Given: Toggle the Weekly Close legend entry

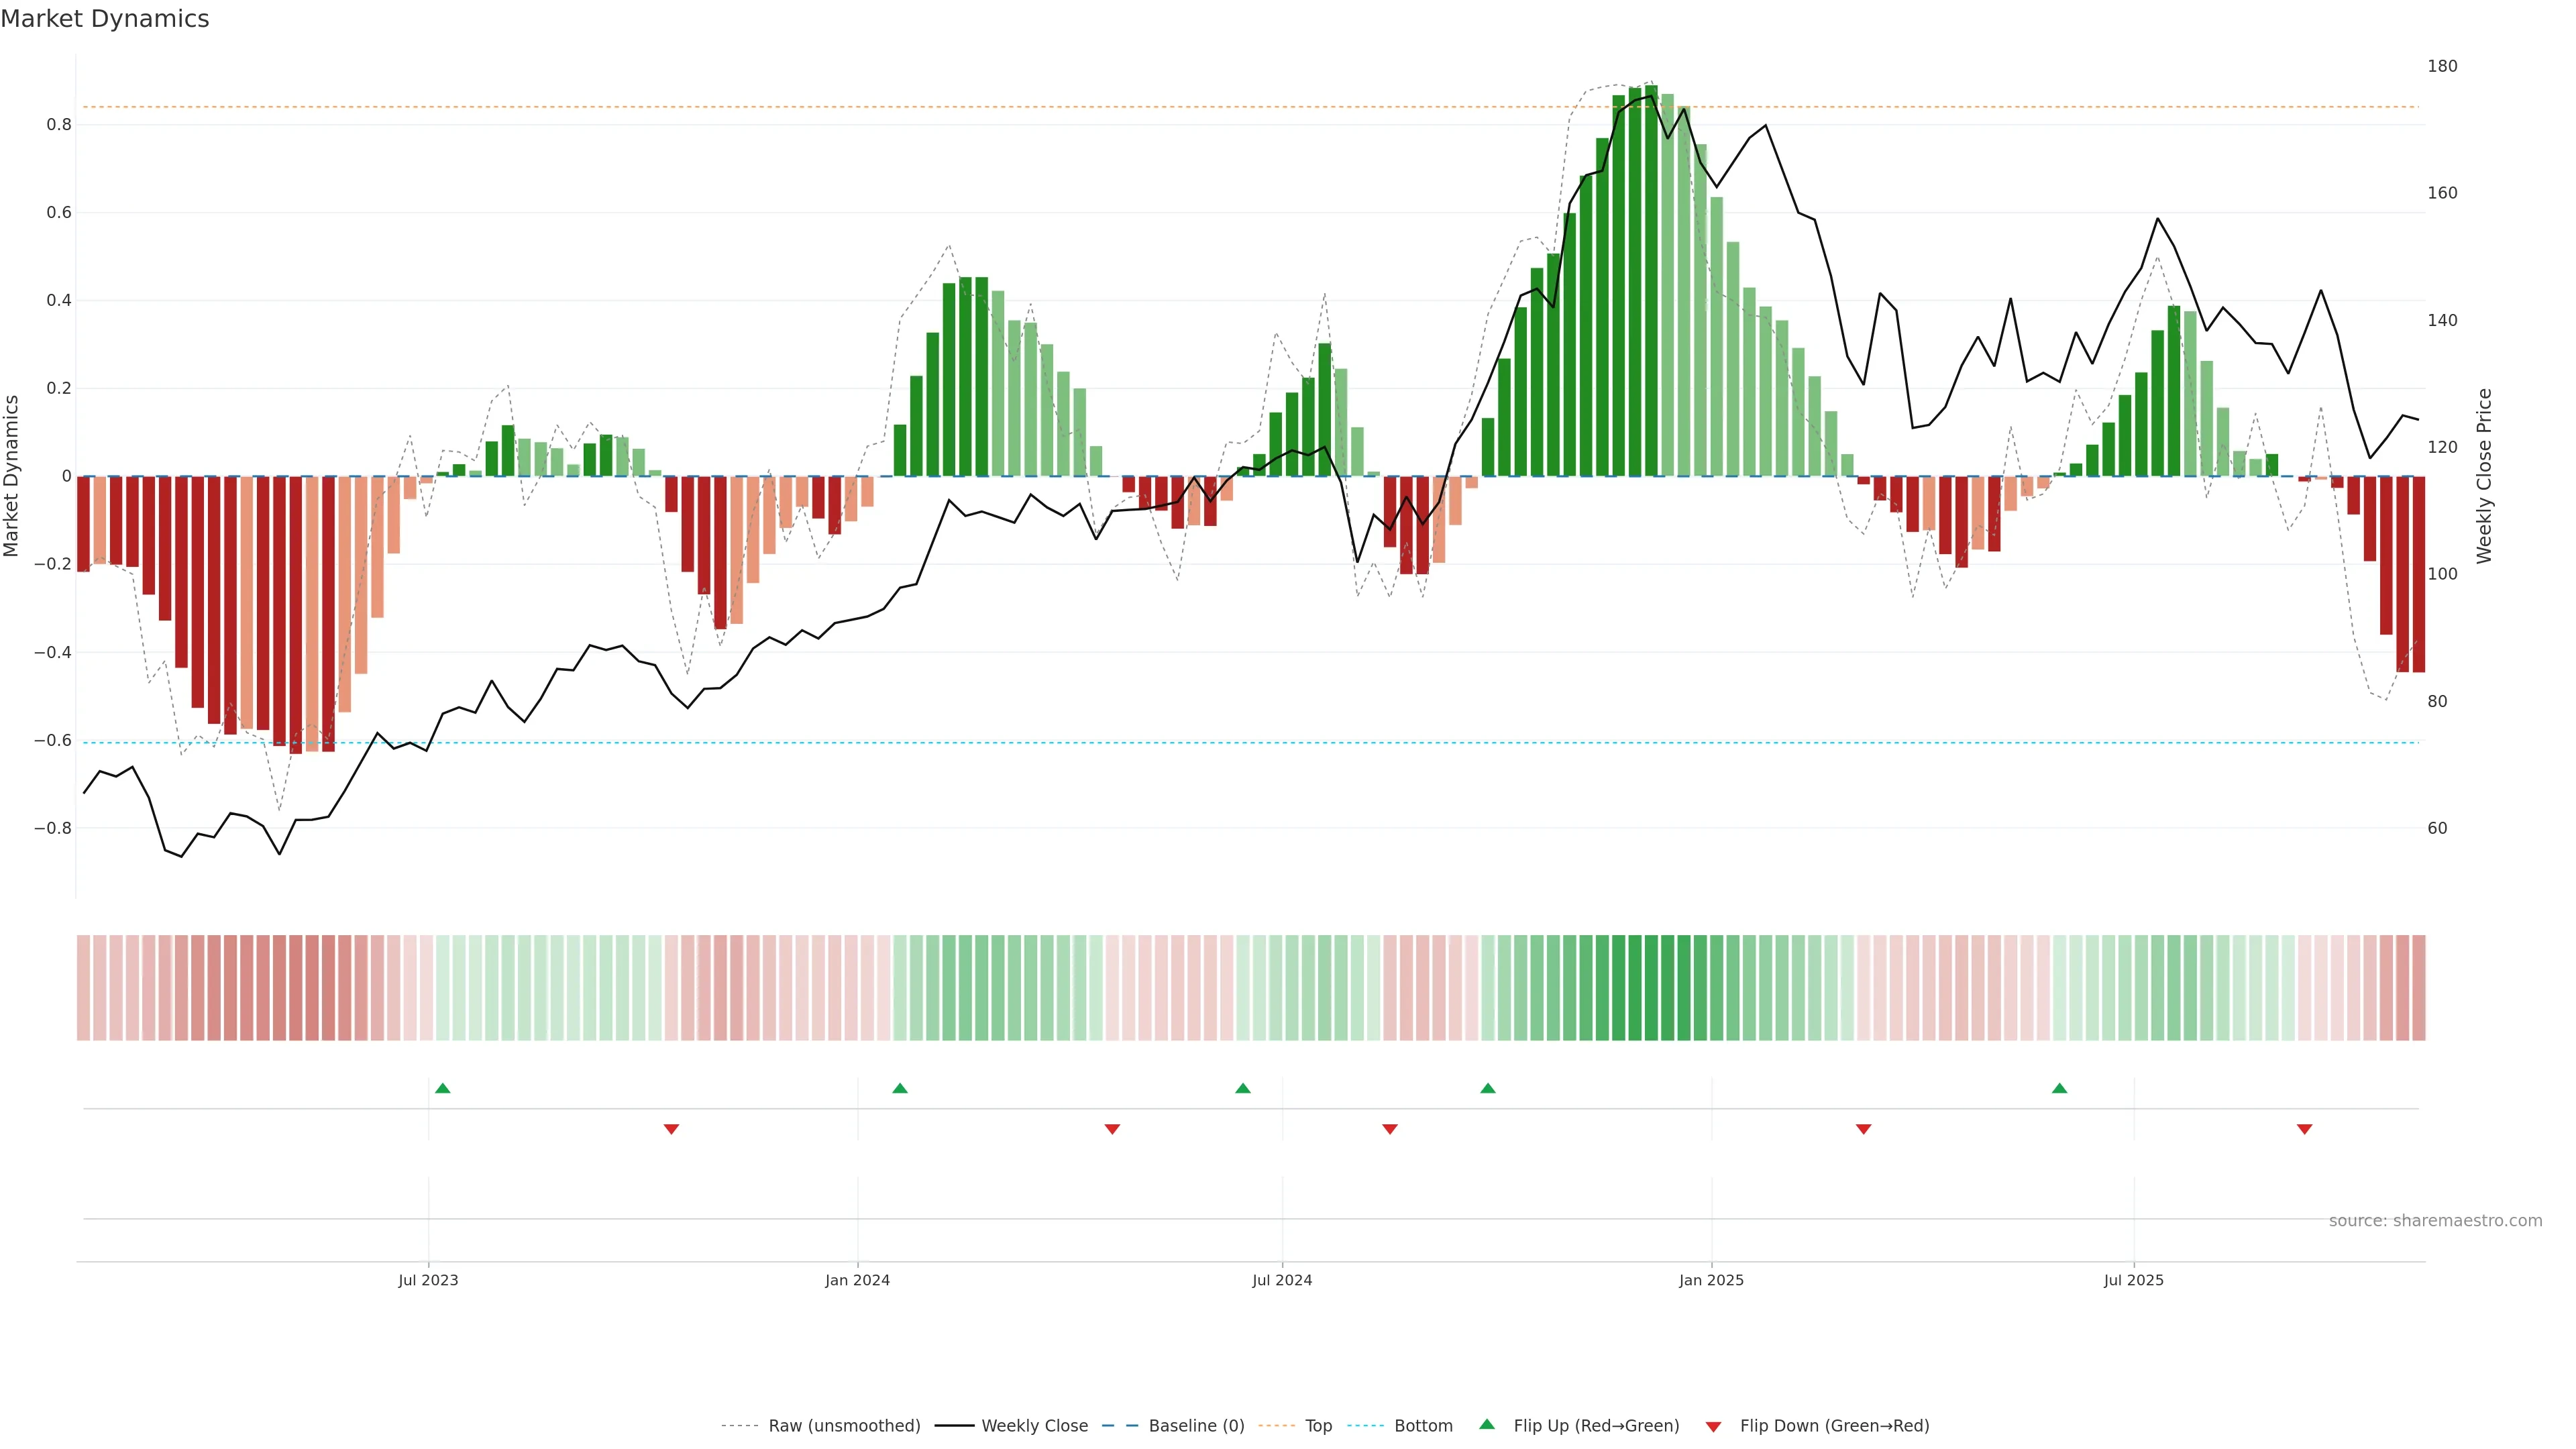Looking at the screenshot, I should [1034, 1426].
